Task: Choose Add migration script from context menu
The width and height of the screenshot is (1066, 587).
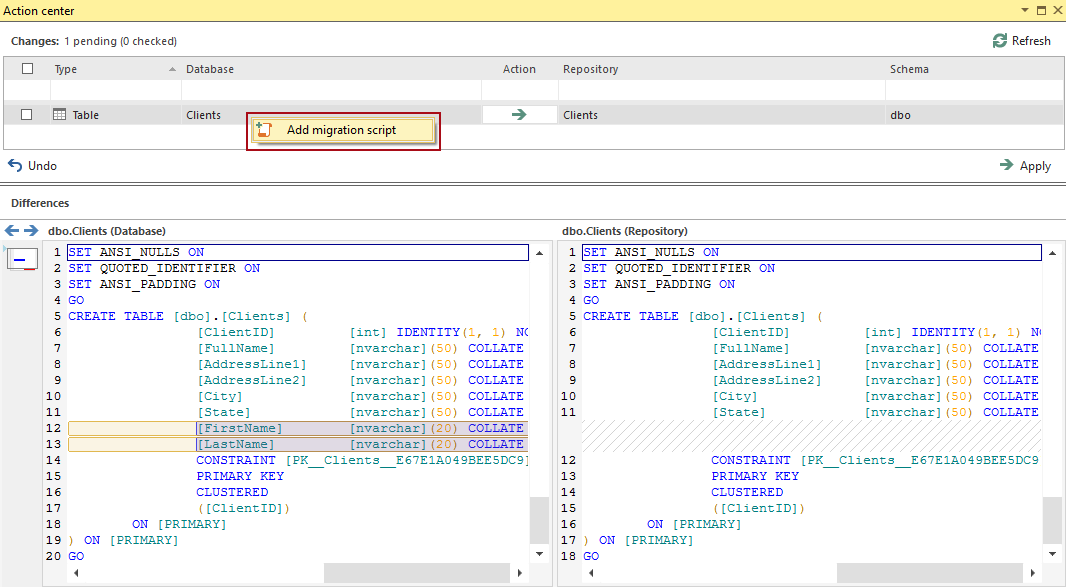Action: tap(341, 130)
